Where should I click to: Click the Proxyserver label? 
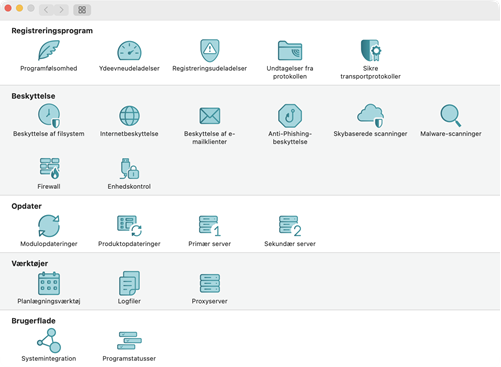[210, 301]
